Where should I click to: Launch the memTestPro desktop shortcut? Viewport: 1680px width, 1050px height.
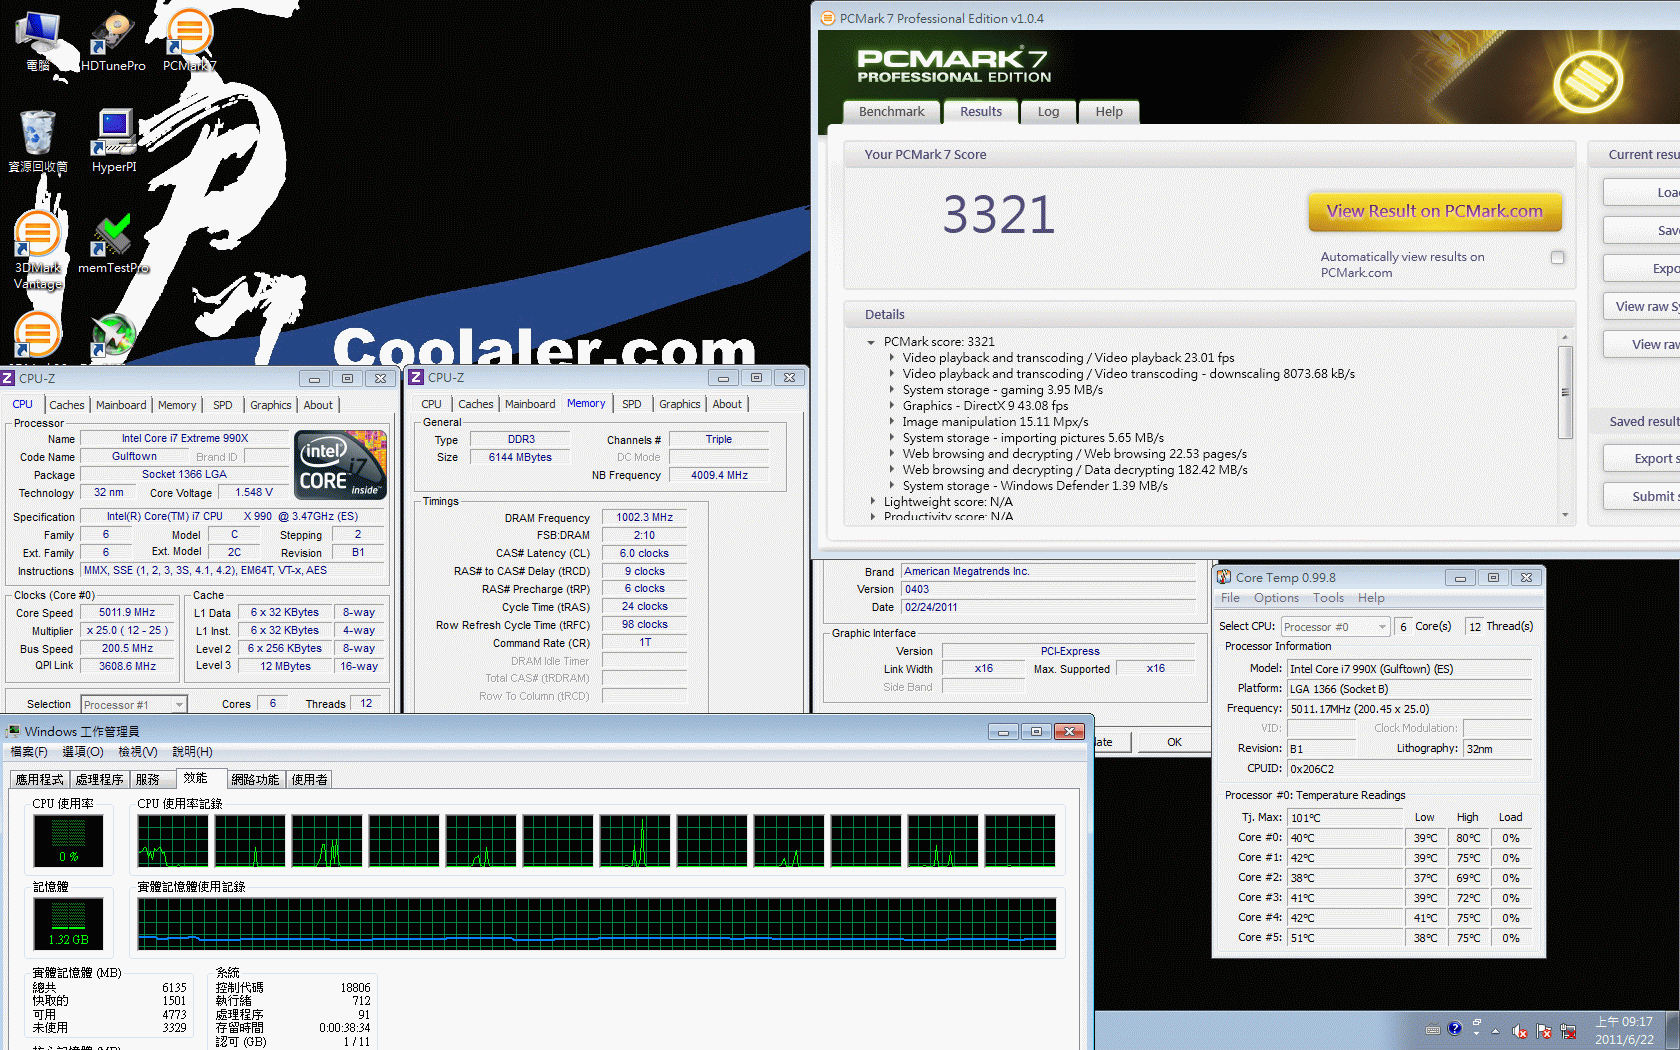(114, 243)
